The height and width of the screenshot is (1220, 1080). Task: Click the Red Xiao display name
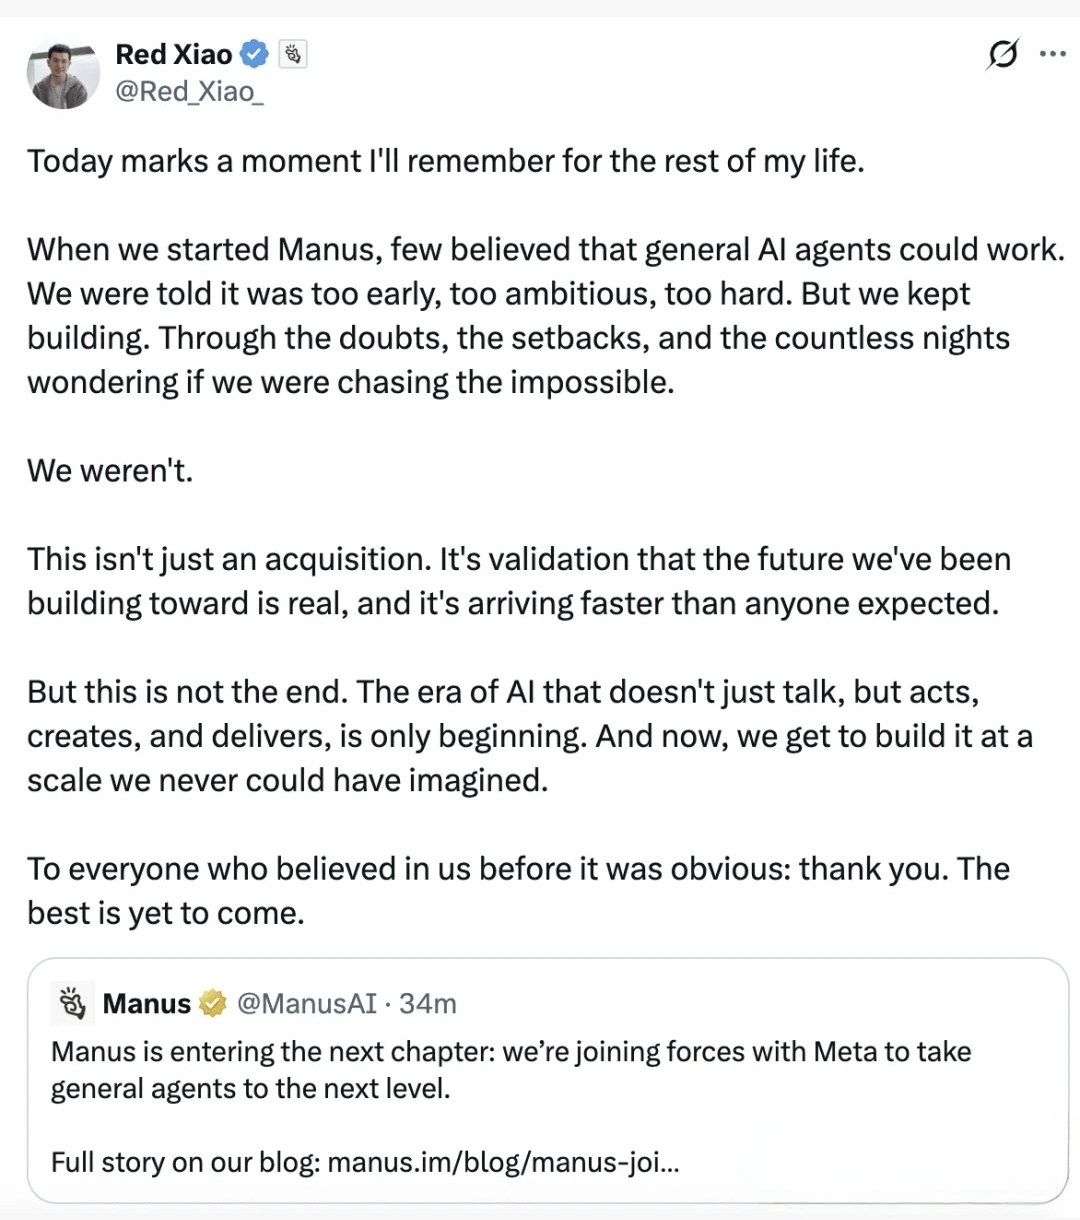click(x=174, y=54)
